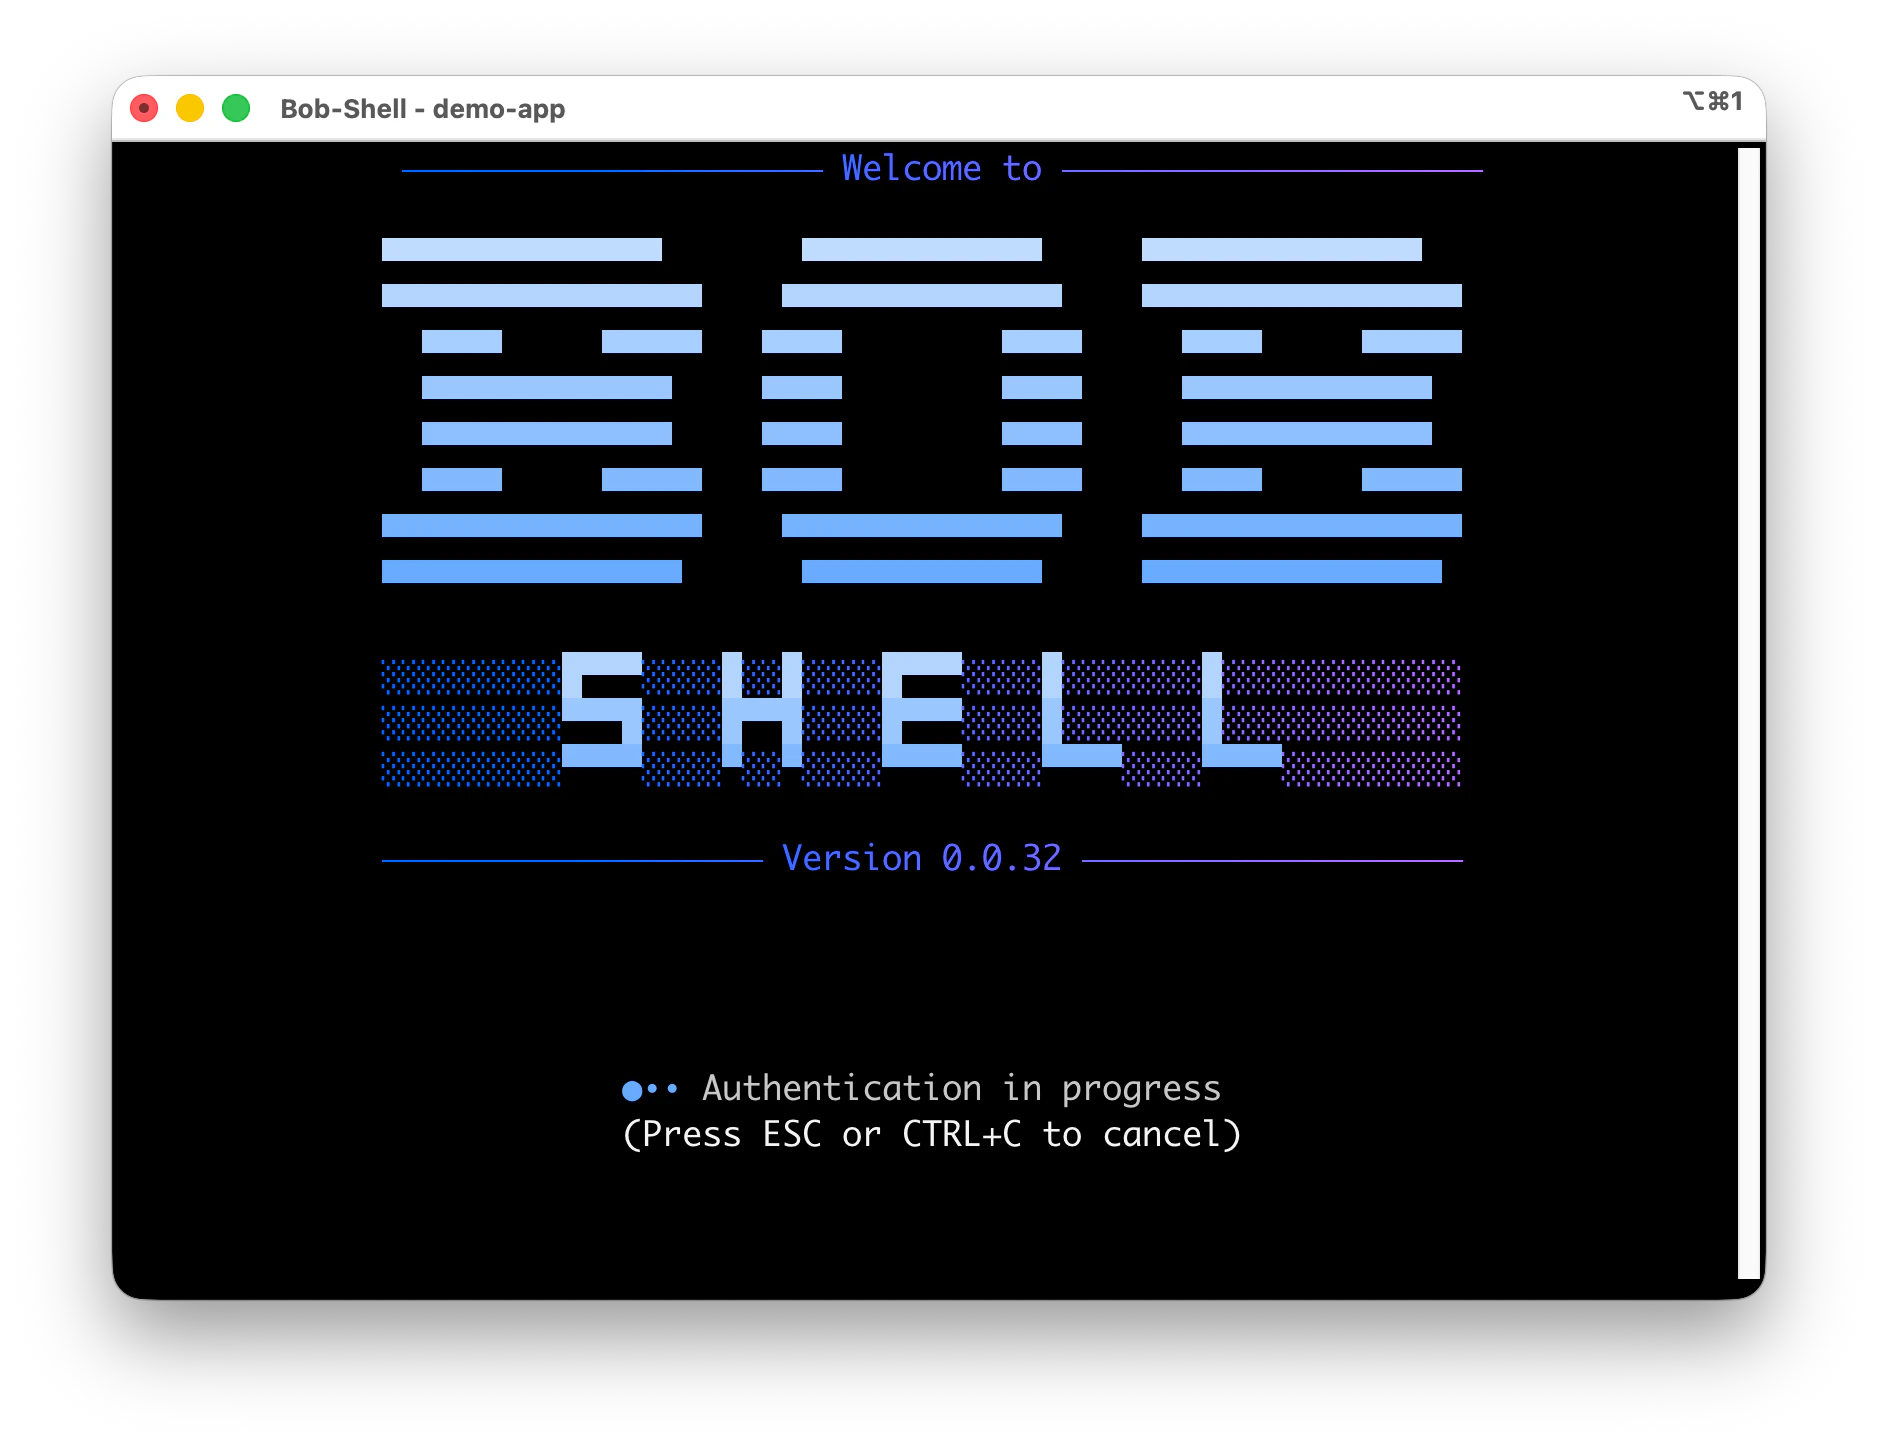This screenshot has height=1448, width=1878.
Task: Close the Bob-Shell terminal window
Action: 144,108
